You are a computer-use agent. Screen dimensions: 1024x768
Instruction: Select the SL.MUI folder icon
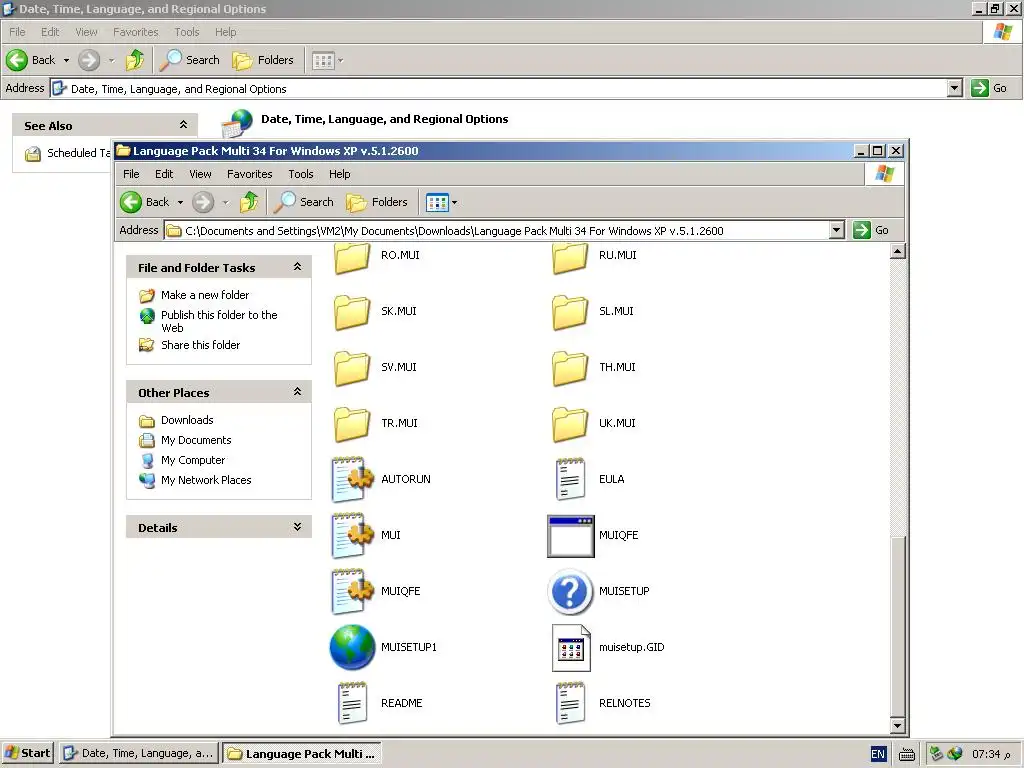570,312
